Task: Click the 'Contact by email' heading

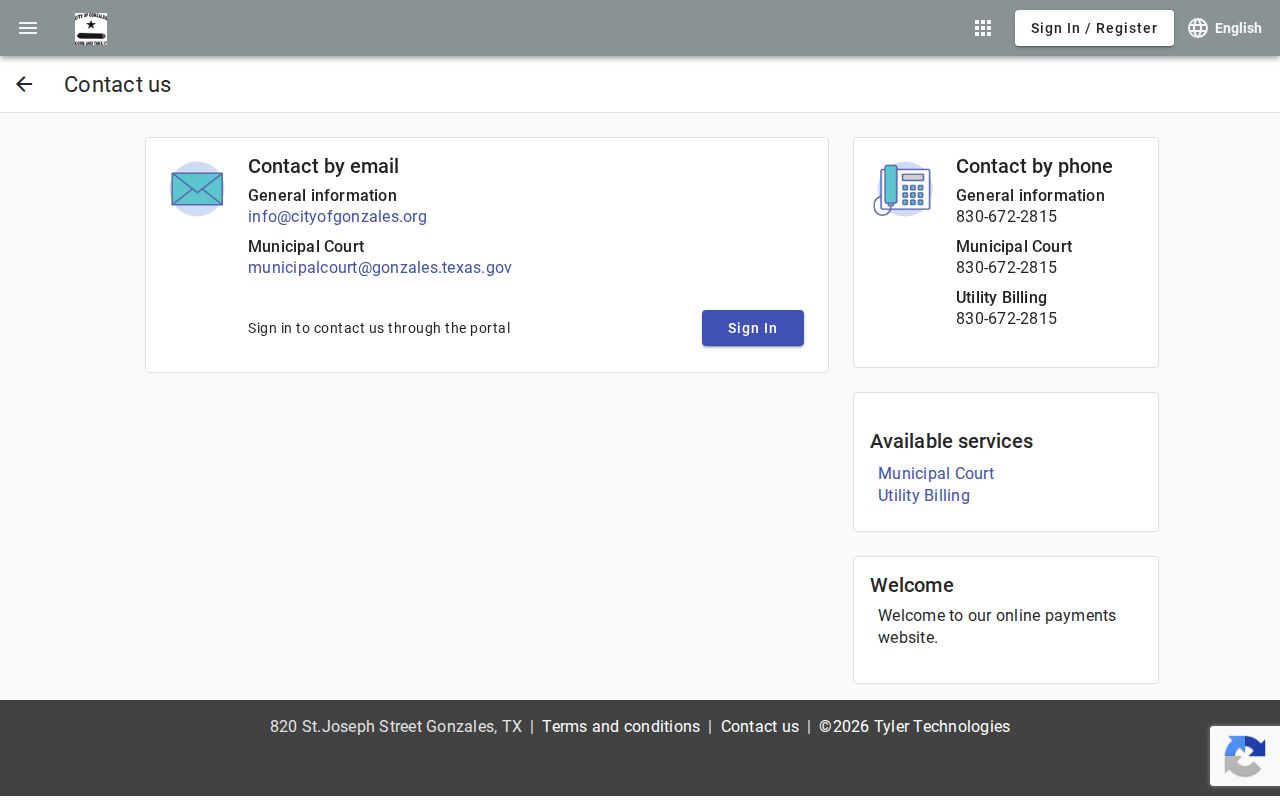Action: (323, 166)
